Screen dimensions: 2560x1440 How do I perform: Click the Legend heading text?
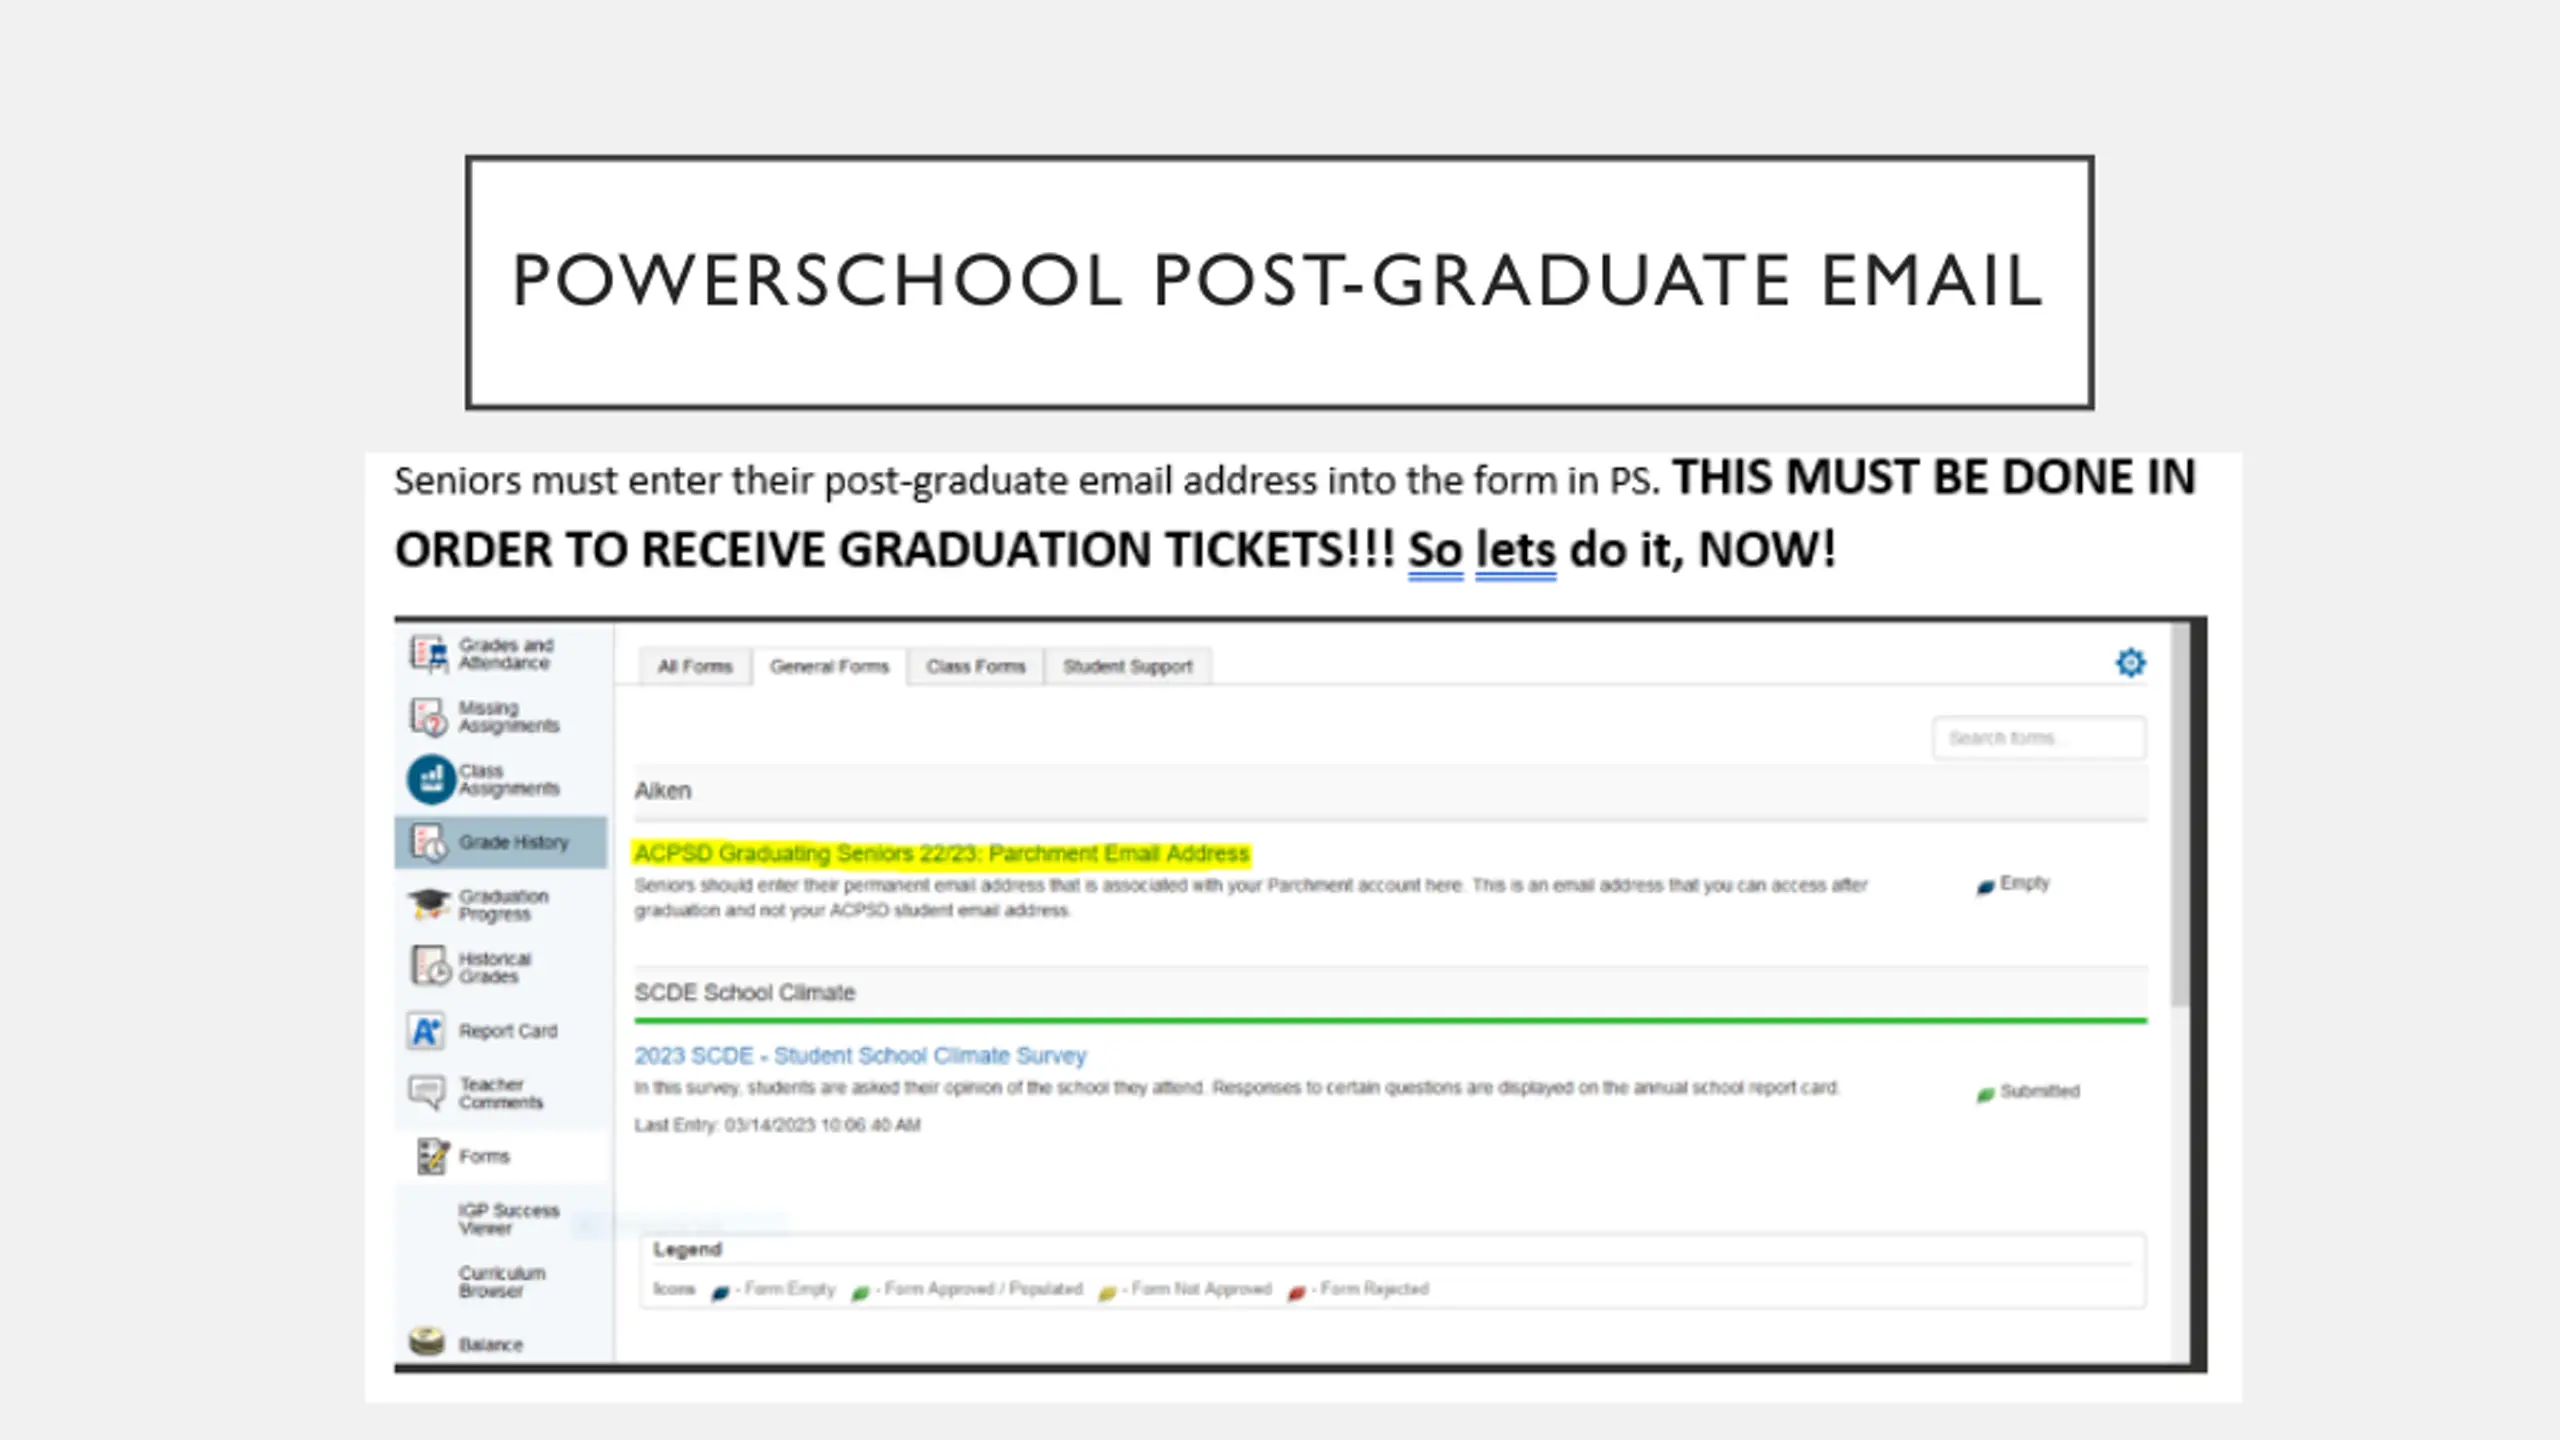click(x=687, y=1250)
